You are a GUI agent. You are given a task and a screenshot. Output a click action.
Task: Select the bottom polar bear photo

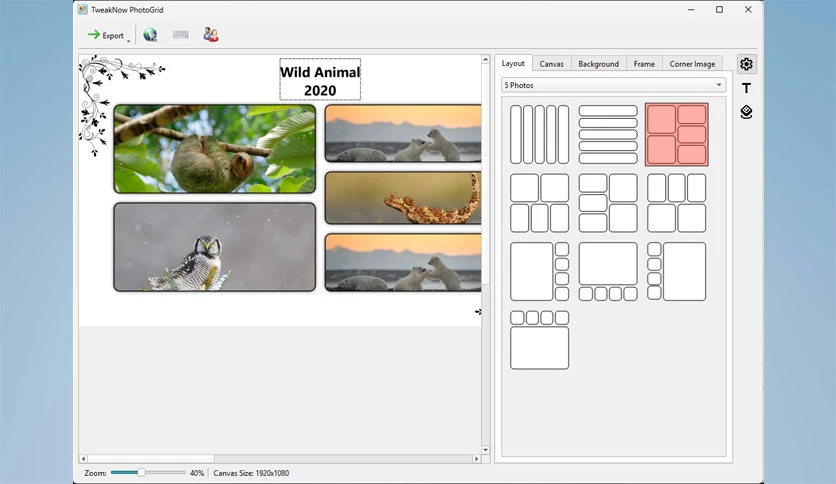pos(403,262)
